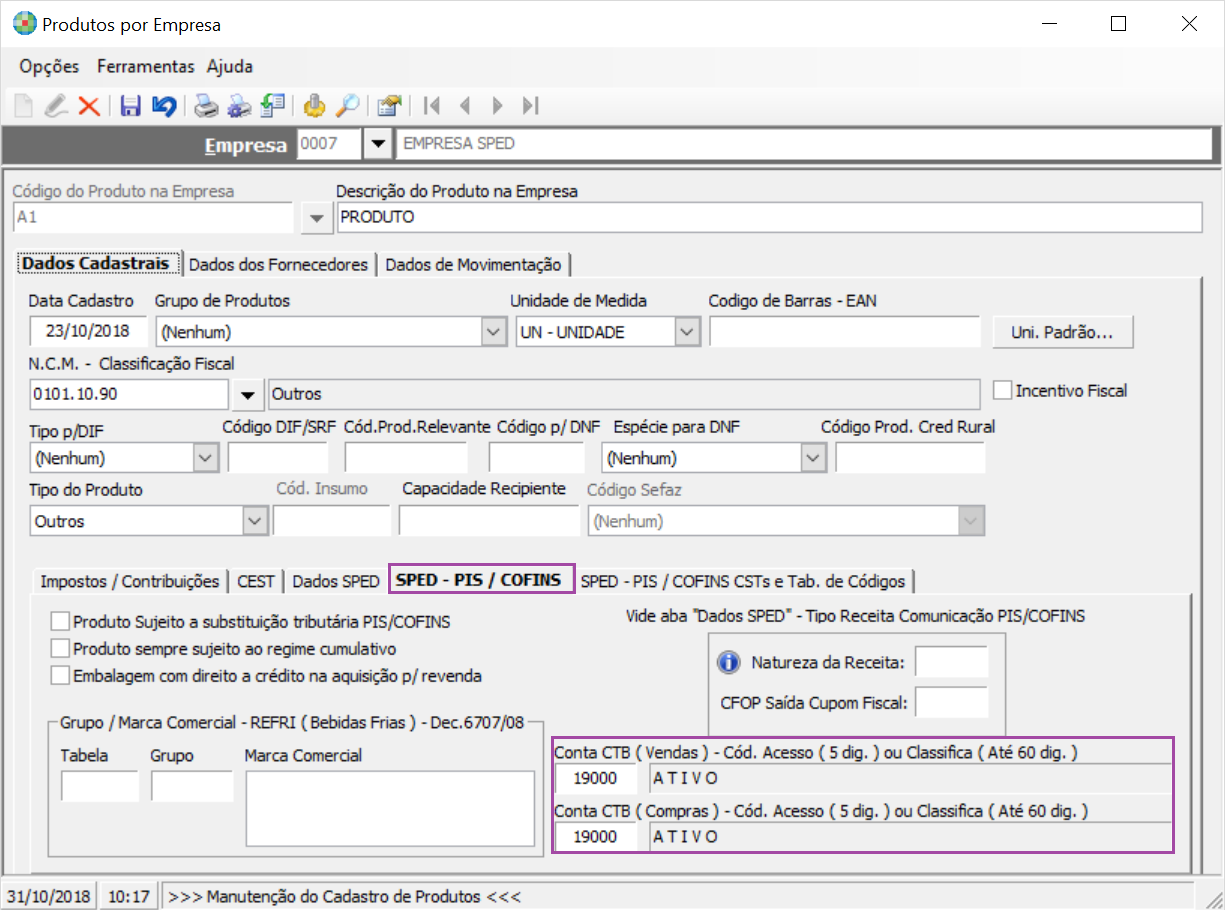Image resolution: width=1225 pixels, height=910 pixels.
Task: Expand the Grupo de Produtos dropdown
Action: [x=493, y=332]
